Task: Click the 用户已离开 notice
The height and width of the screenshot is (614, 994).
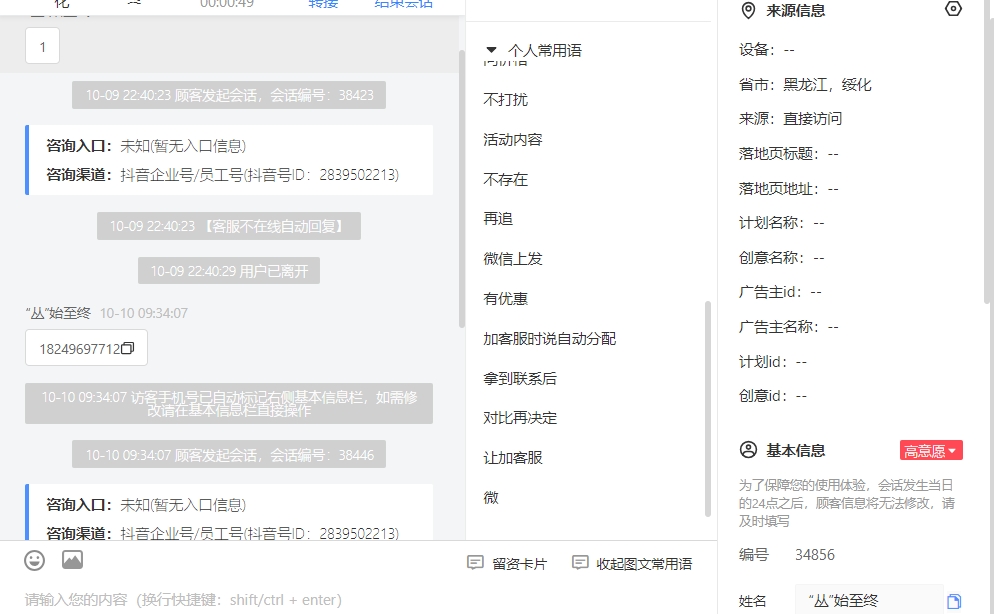Action: point(229,271)
